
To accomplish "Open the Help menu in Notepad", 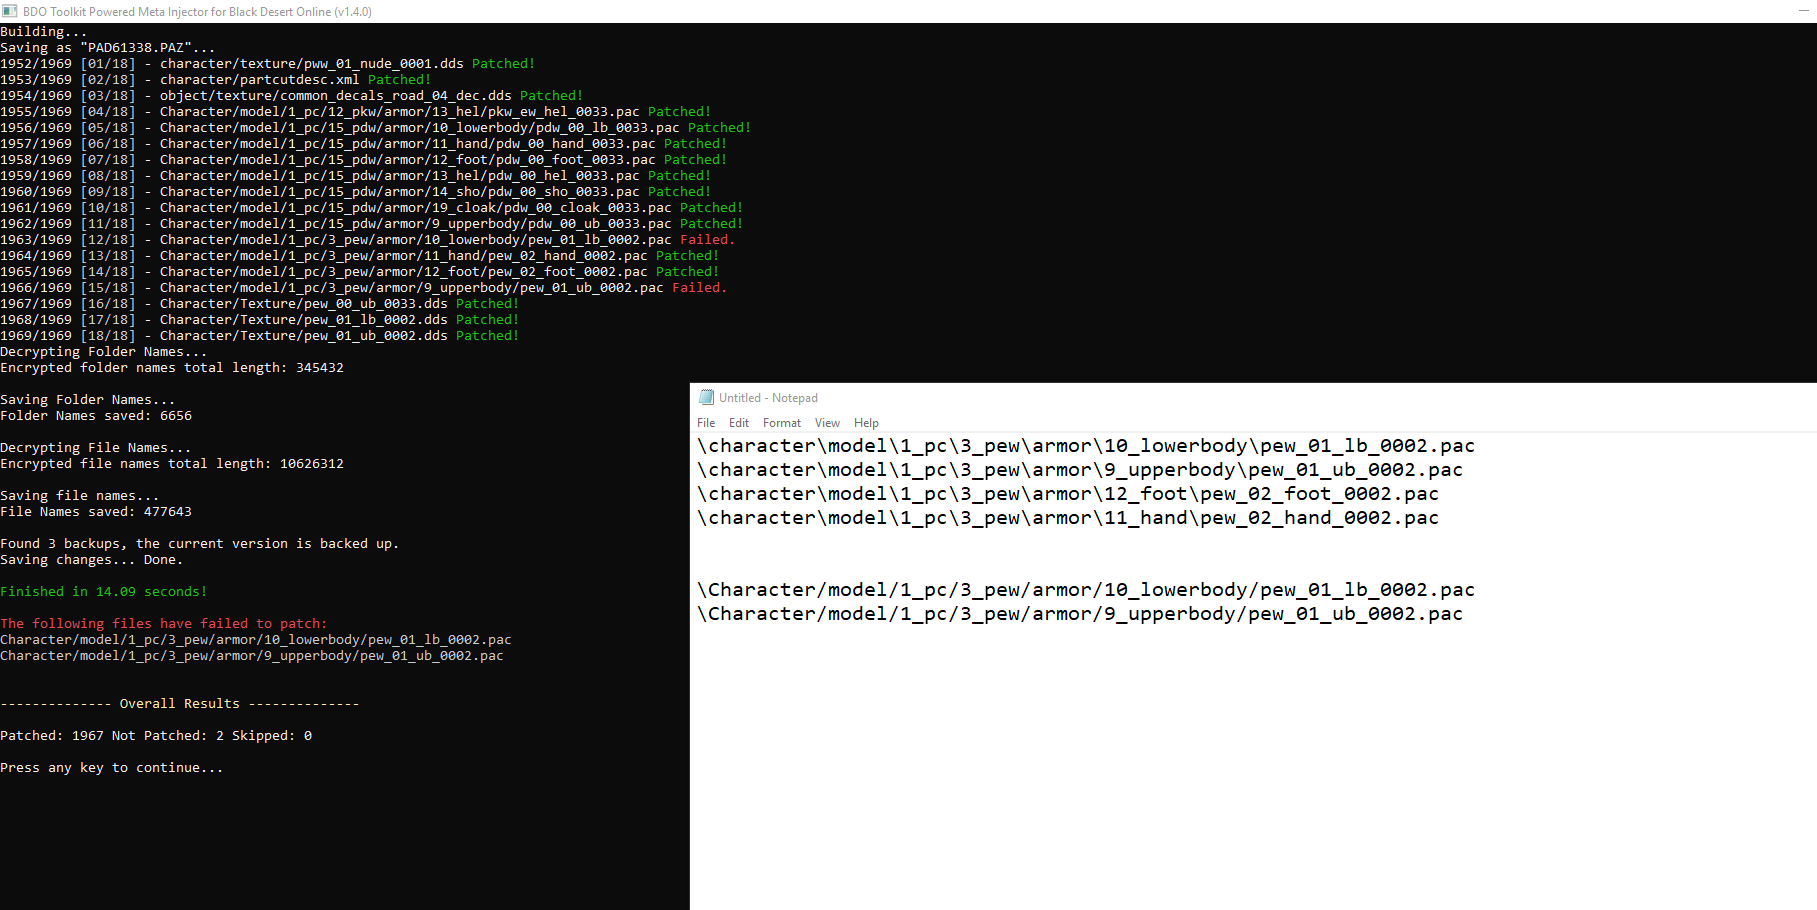I will 866,423.
